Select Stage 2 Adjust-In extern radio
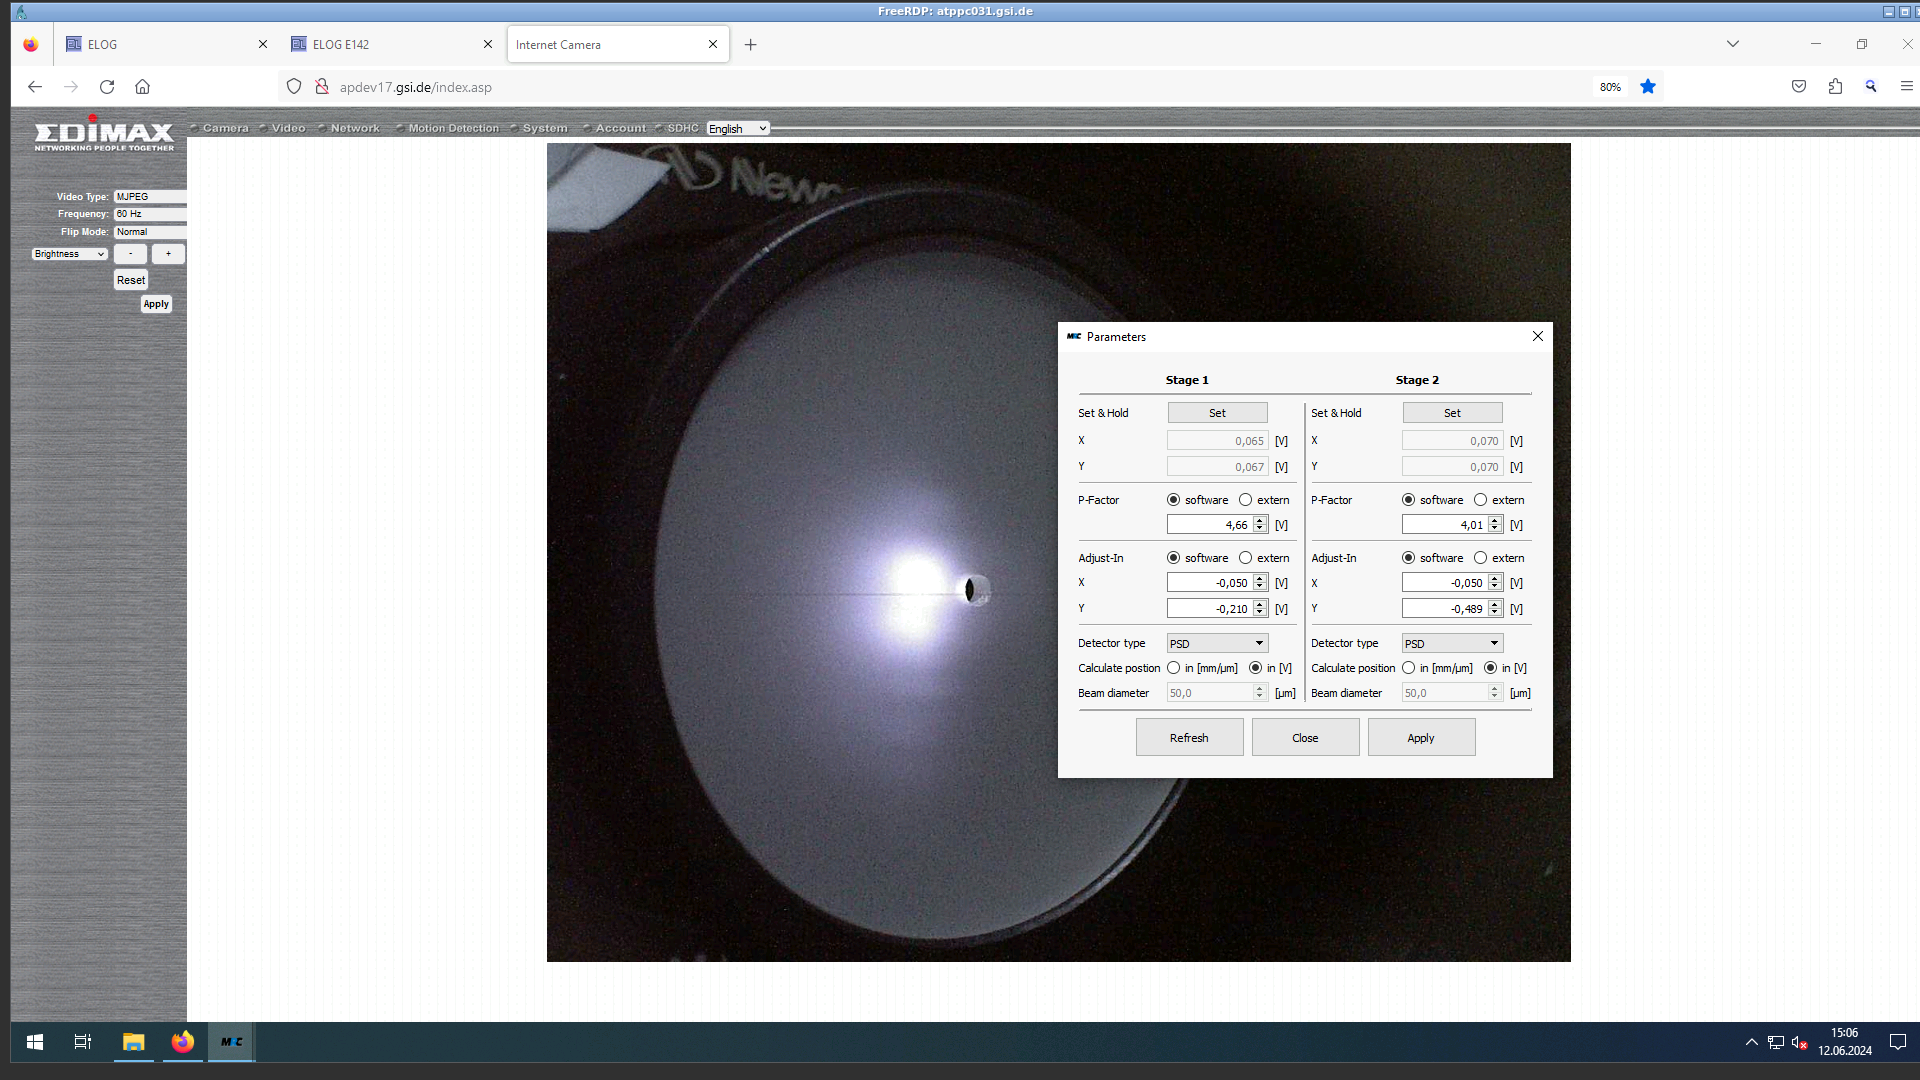Screen dimensions: 1920x1080 pyautogui.click(x=1481, y=558)
